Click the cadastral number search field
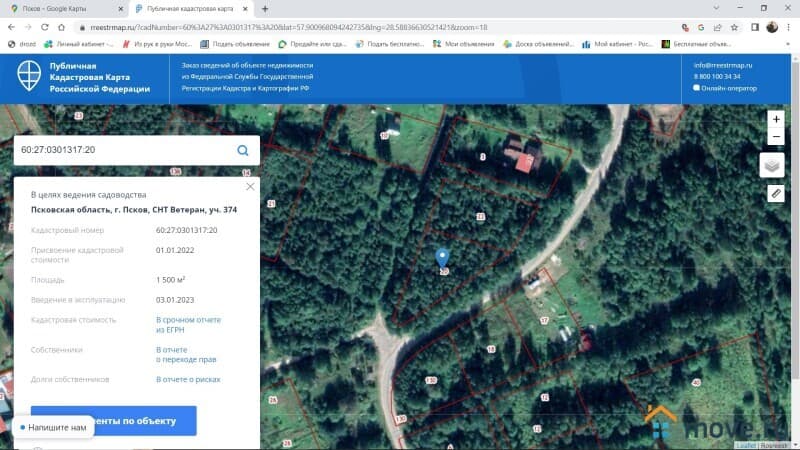The image size is (800, 450). click(125, 150)
